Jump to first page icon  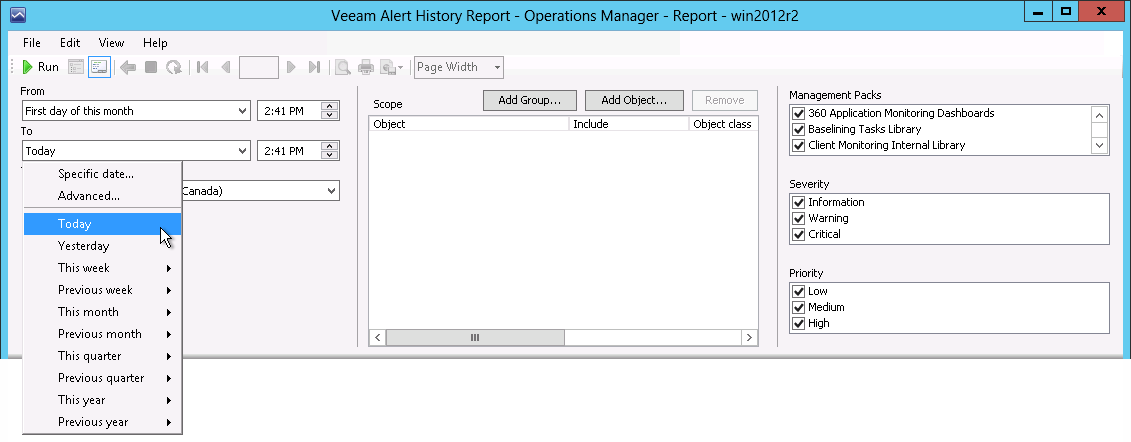click(203, 67)
